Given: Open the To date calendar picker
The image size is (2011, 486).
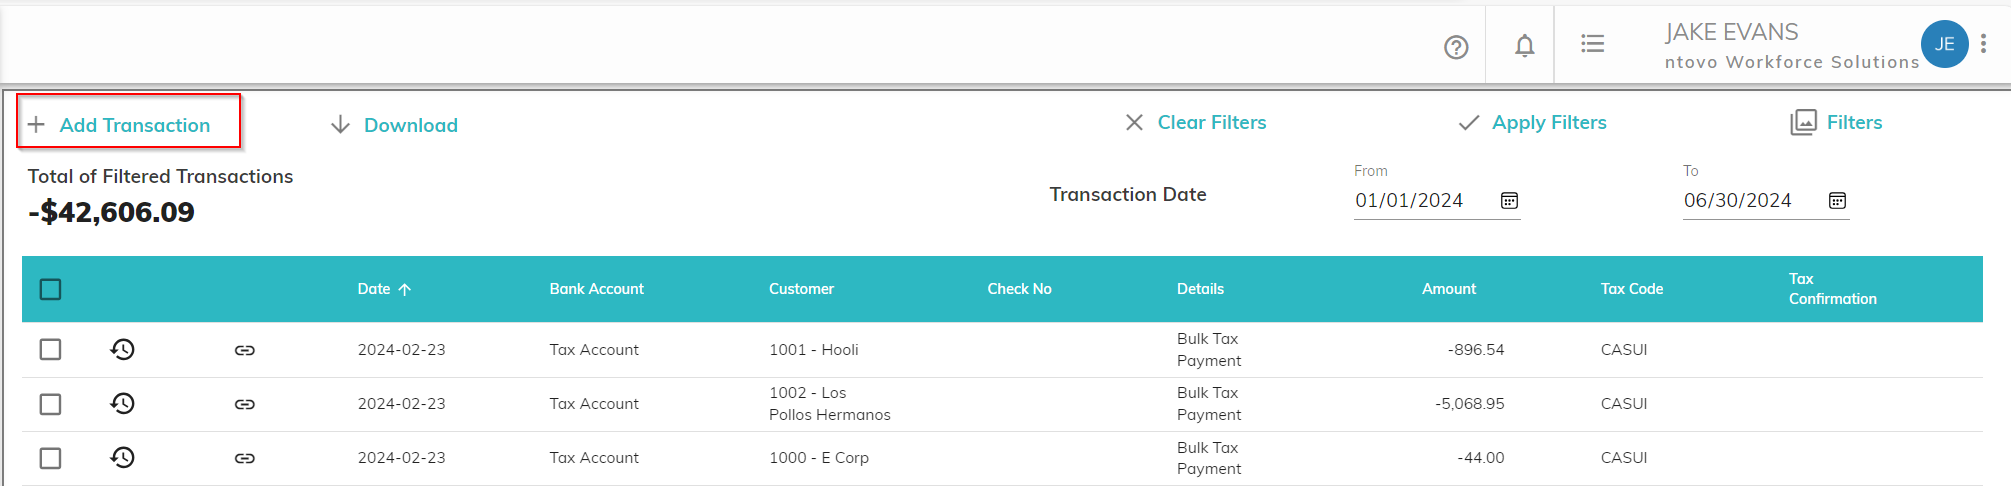Looking at the screenshot, I should pos(1837,201).
